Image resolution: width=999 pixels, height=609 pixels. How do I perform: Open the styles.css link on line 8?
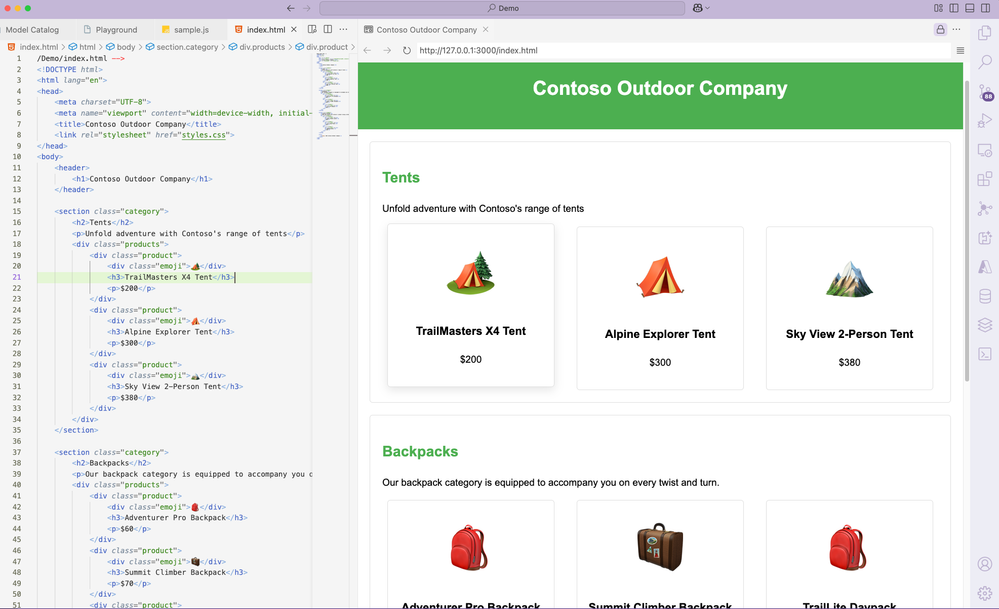204,135
